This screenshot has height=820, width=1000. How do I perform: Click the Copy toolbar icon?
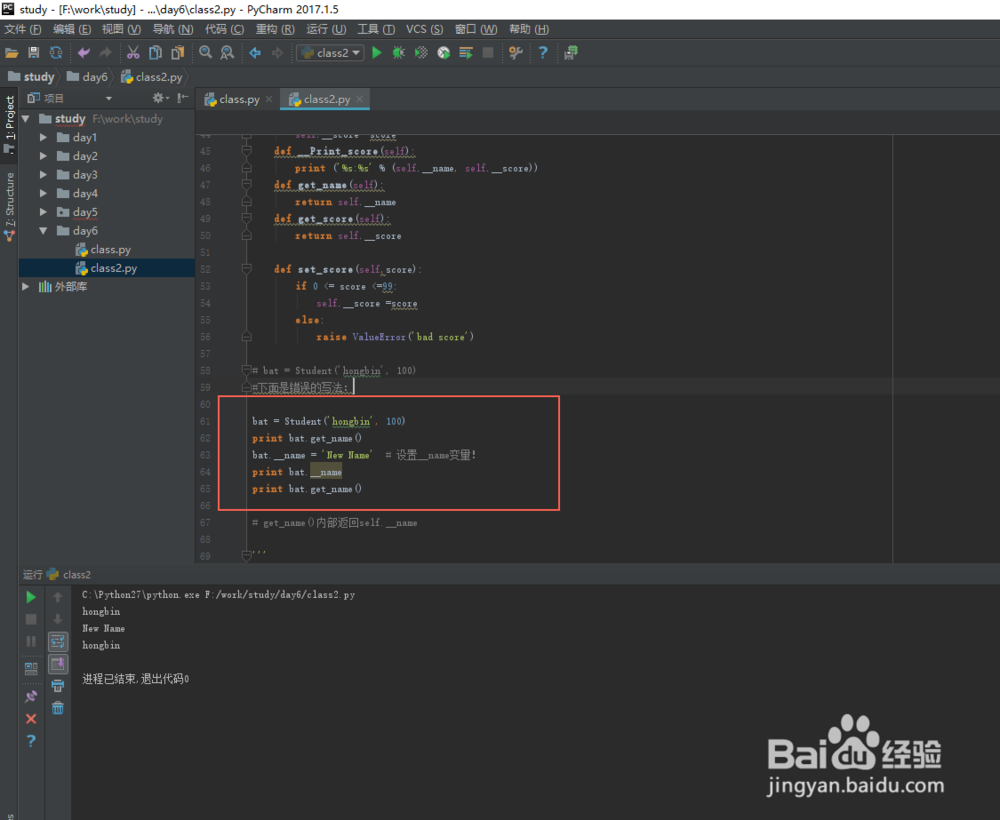pyautogui.click(x=155, y=53)
